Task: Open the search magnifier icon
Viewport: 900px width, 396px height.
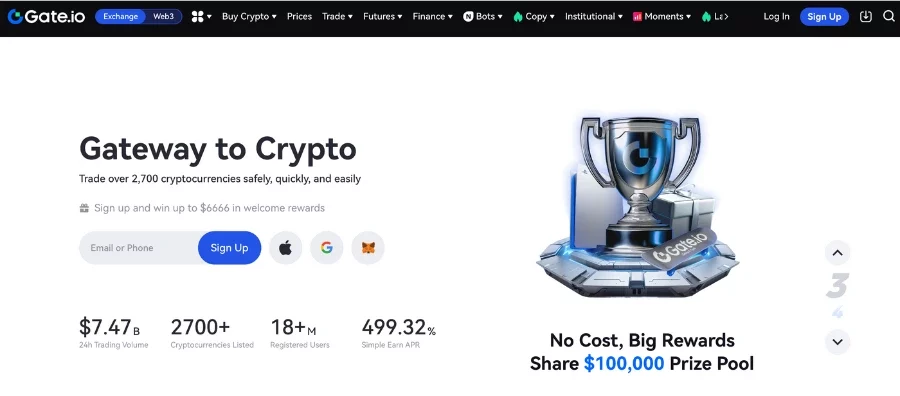Action: point(889,17)
